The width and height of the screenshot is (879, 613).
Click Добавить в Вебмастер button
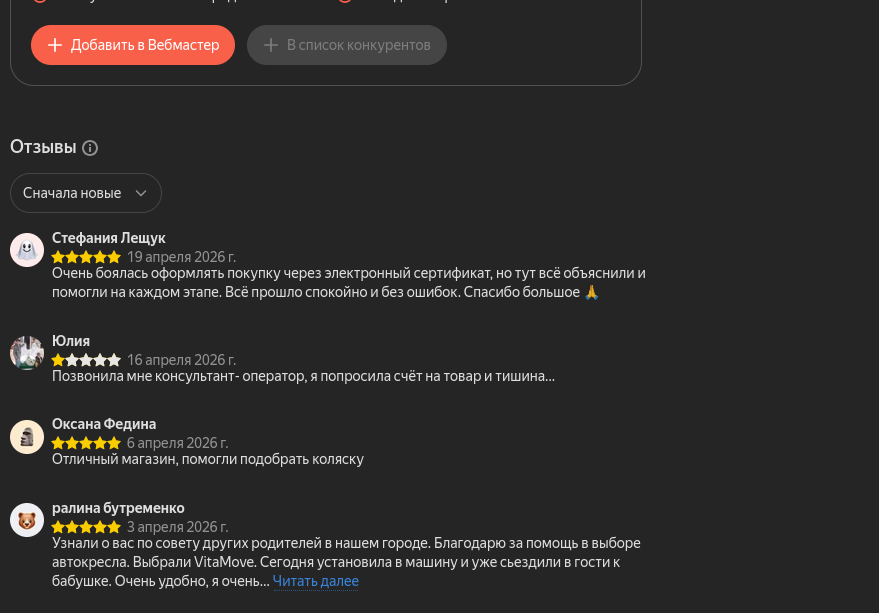[133, 45]
